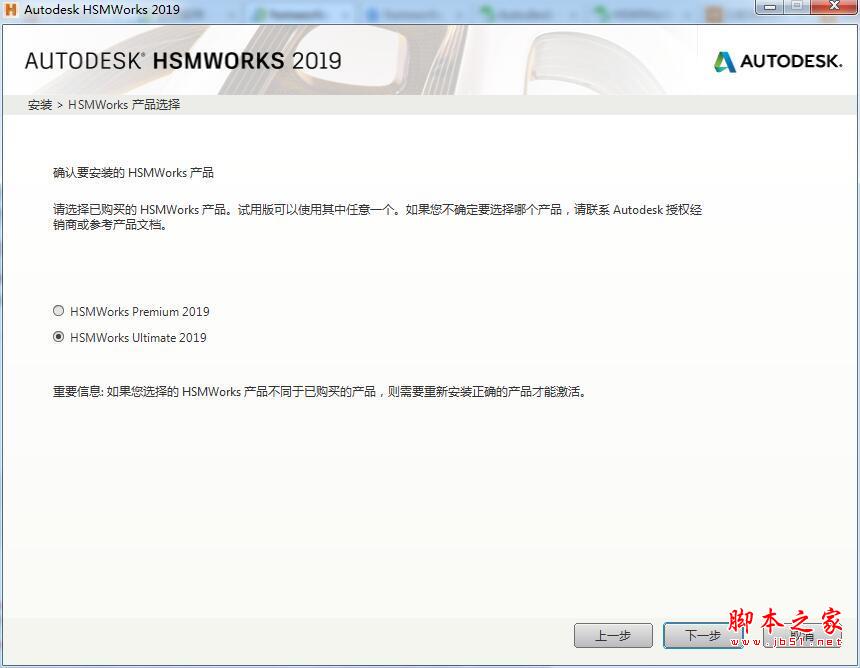Click the HSMWorks "H" icon in title bar
Viewport: 860px width, 668px height.
point(10,8)
